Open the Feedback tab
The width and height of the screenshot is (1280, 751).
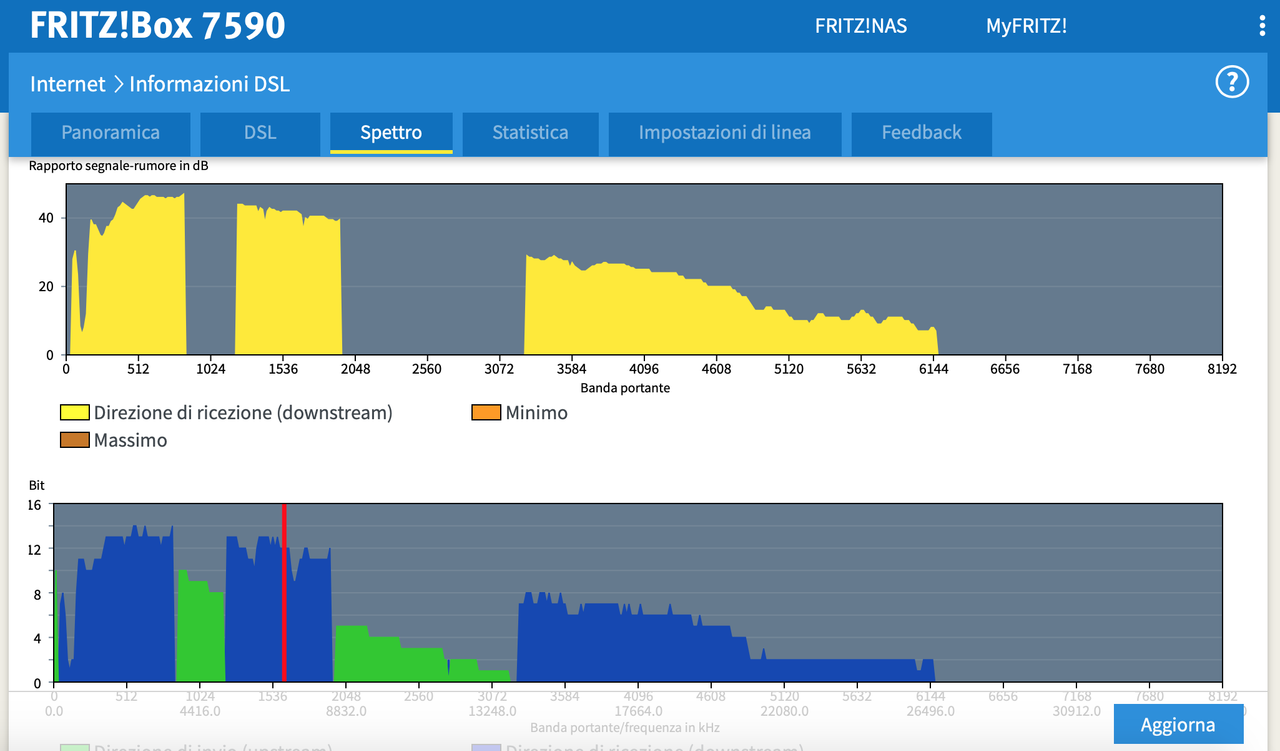coord(921,133)
